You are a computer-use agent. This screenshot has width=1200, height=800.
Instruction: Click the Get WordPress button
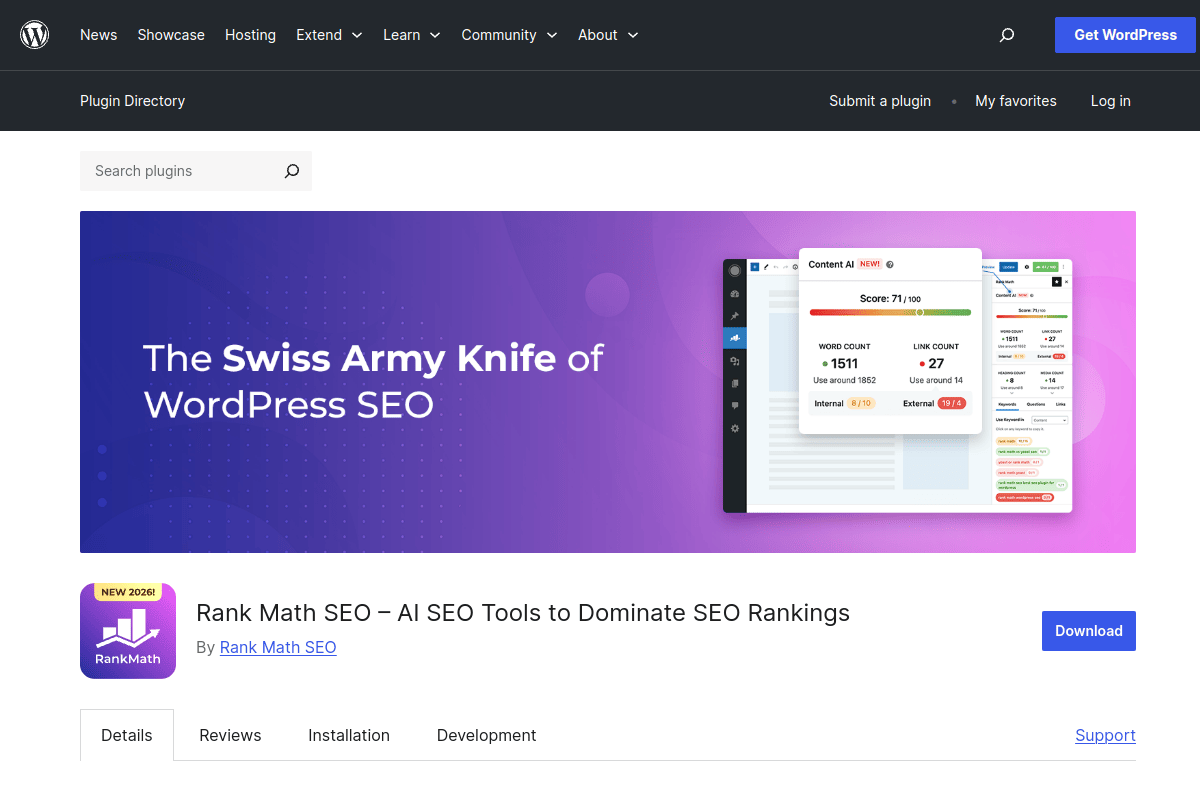(1125, 35)
